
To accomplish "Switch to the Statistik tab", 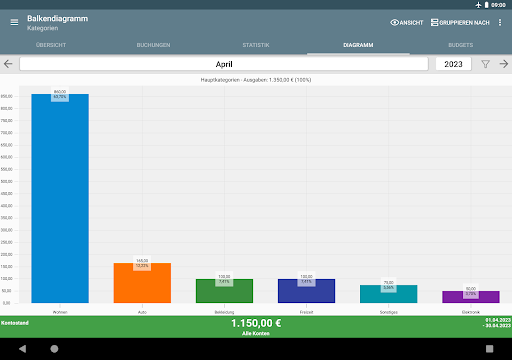I will point(256,45).
